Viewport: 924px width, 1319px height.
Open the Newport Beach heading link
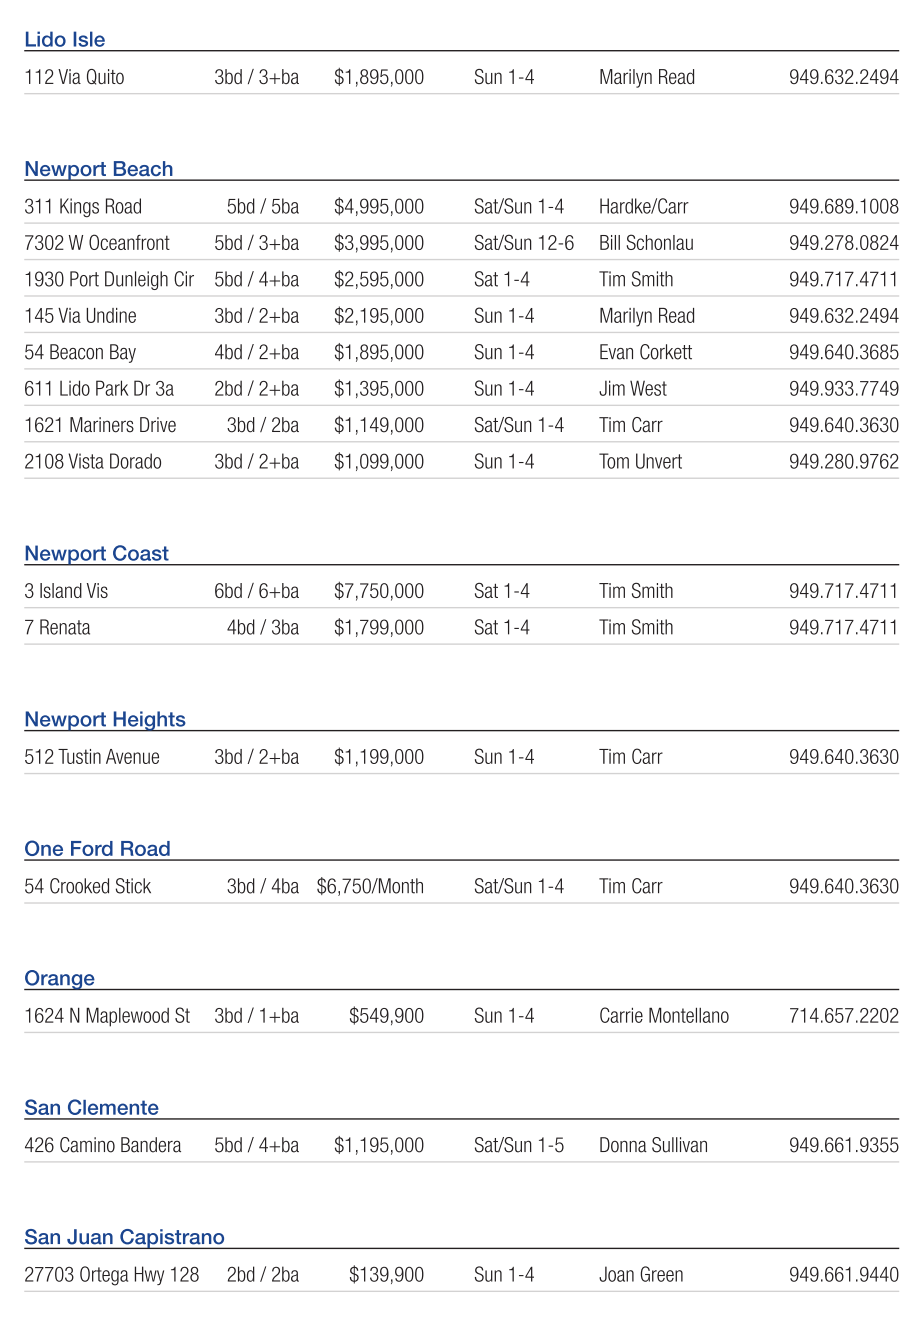pyautogui.click(x=98, y=169)
